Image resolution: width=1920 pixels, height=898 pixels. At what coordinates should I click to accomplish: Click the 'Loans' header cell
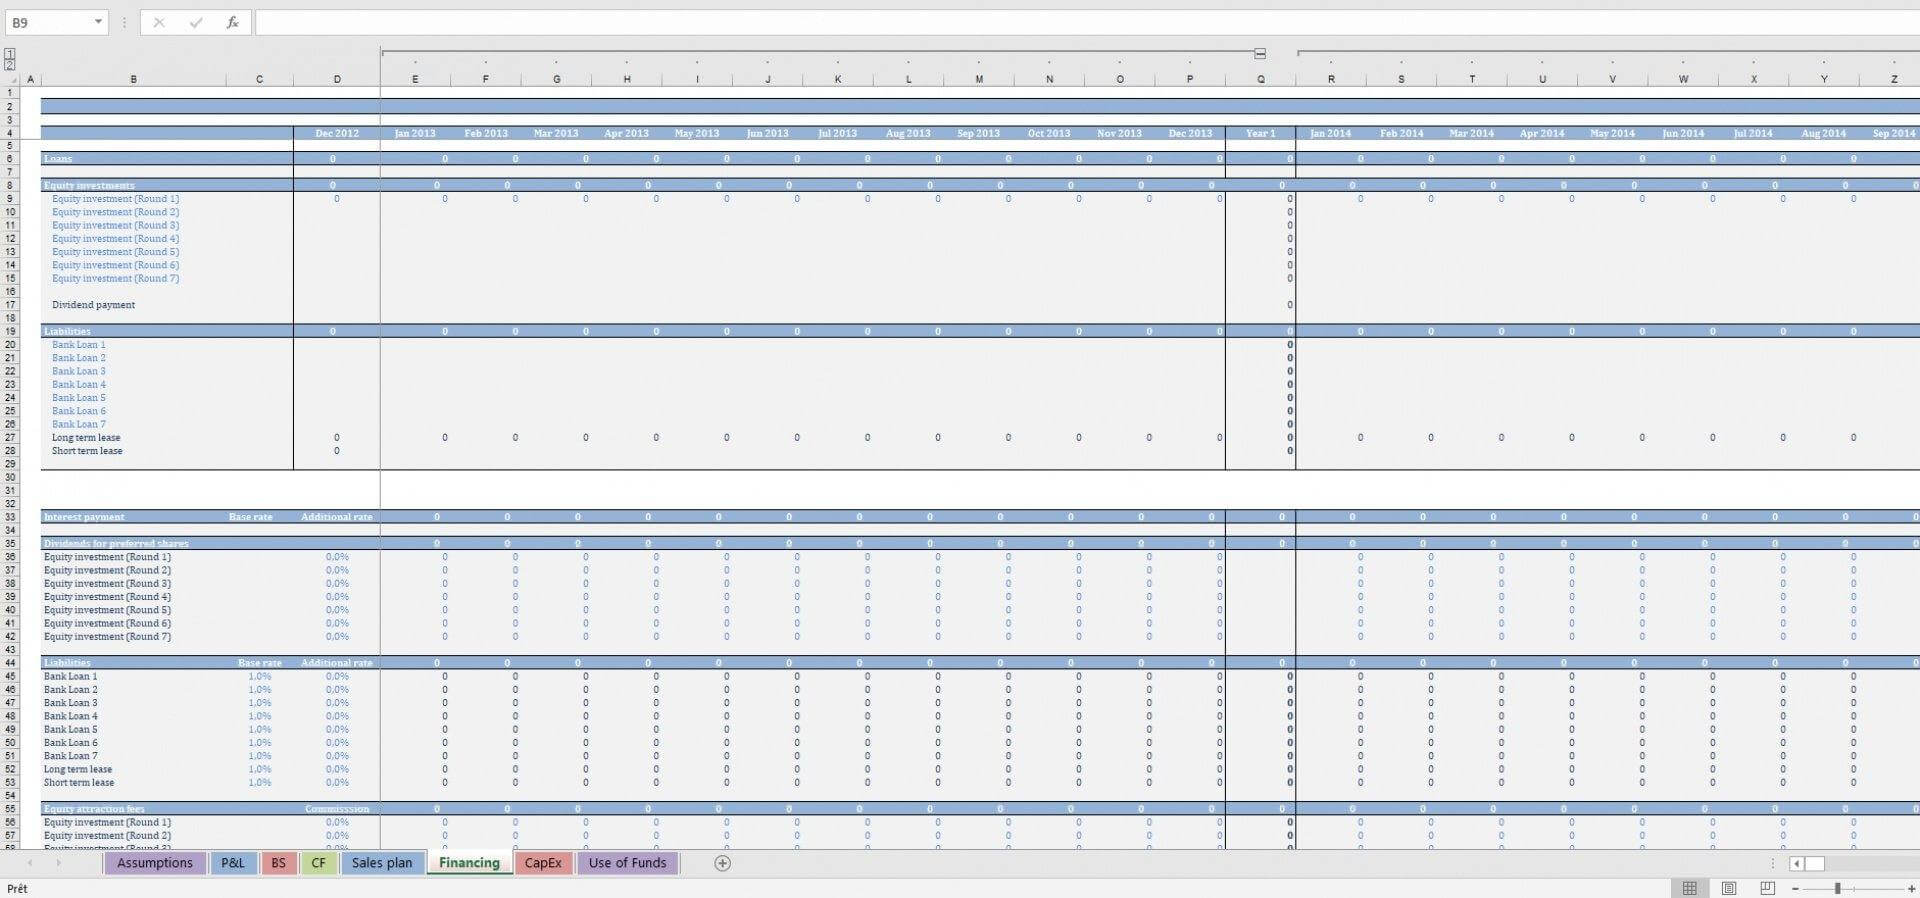[58, 158]
